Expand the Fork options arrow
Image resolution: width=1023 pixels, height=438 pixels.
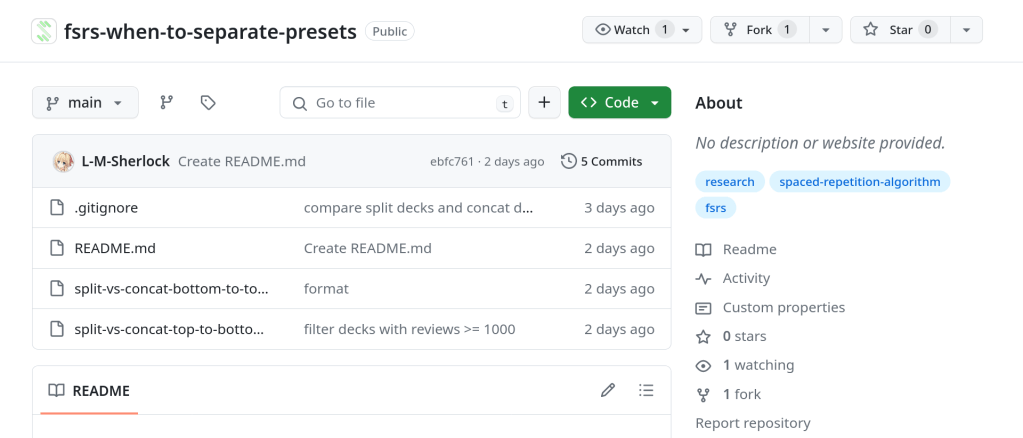pos(825,30)
